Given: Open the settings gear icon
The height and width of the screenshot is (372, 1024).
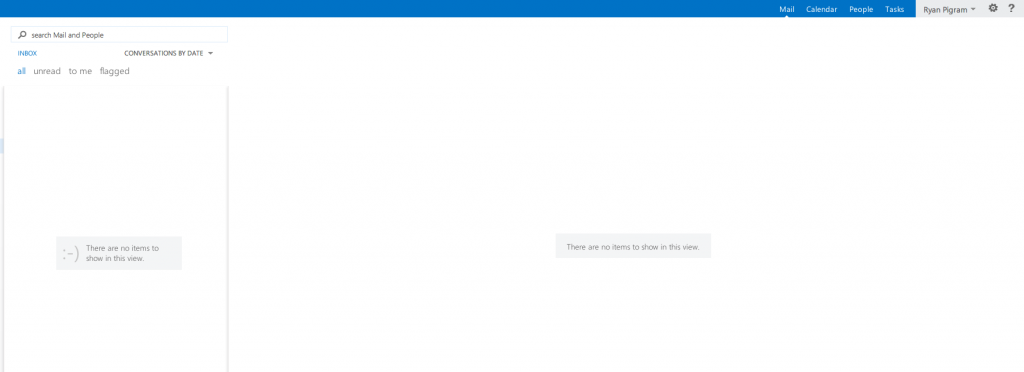Looking at the screenshot, I should coord(993,8).
